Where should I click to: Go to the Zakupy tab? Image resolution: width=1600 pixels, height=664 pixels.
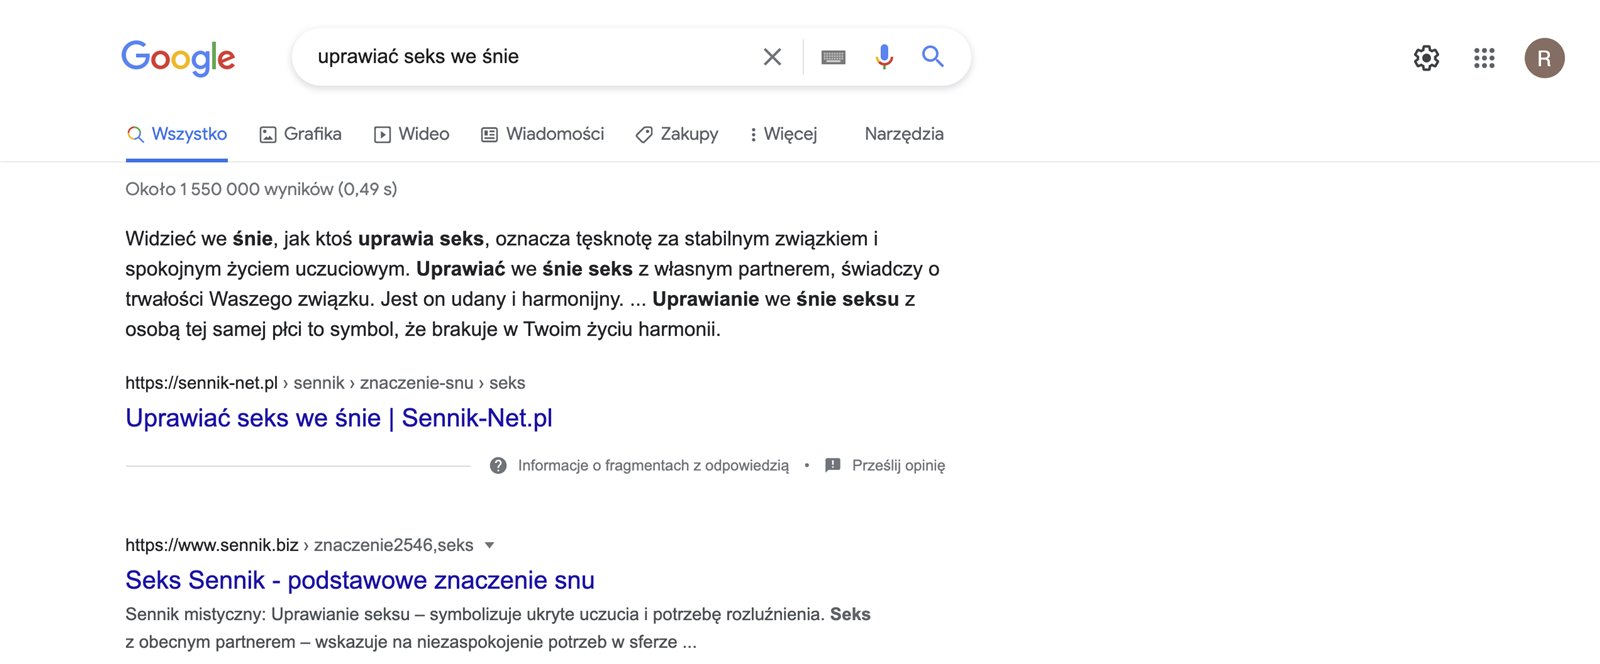pyautogui.click(x=677, y=134)
